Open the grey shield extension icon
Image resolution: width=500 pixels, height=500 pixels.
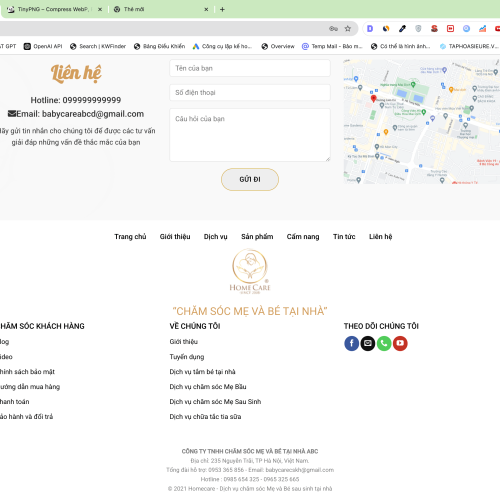tap(418, 29)
